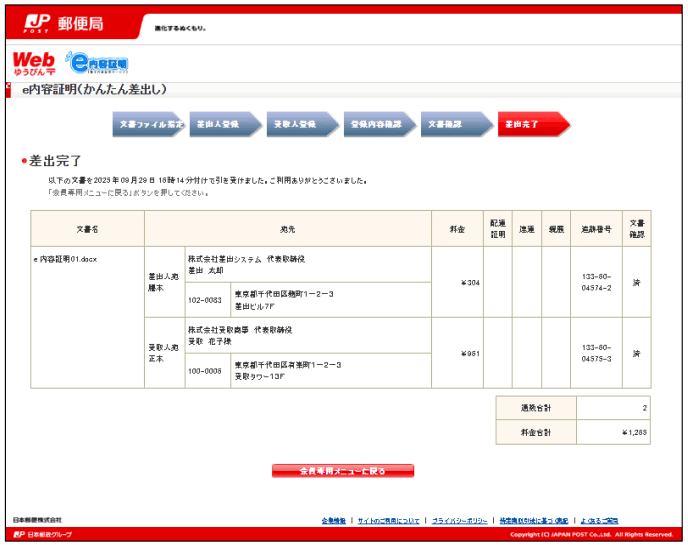Image resolution: width=688 pixels, height=545 pixels.
Task: Click the 料金 column header
Action: coord(457,229)
